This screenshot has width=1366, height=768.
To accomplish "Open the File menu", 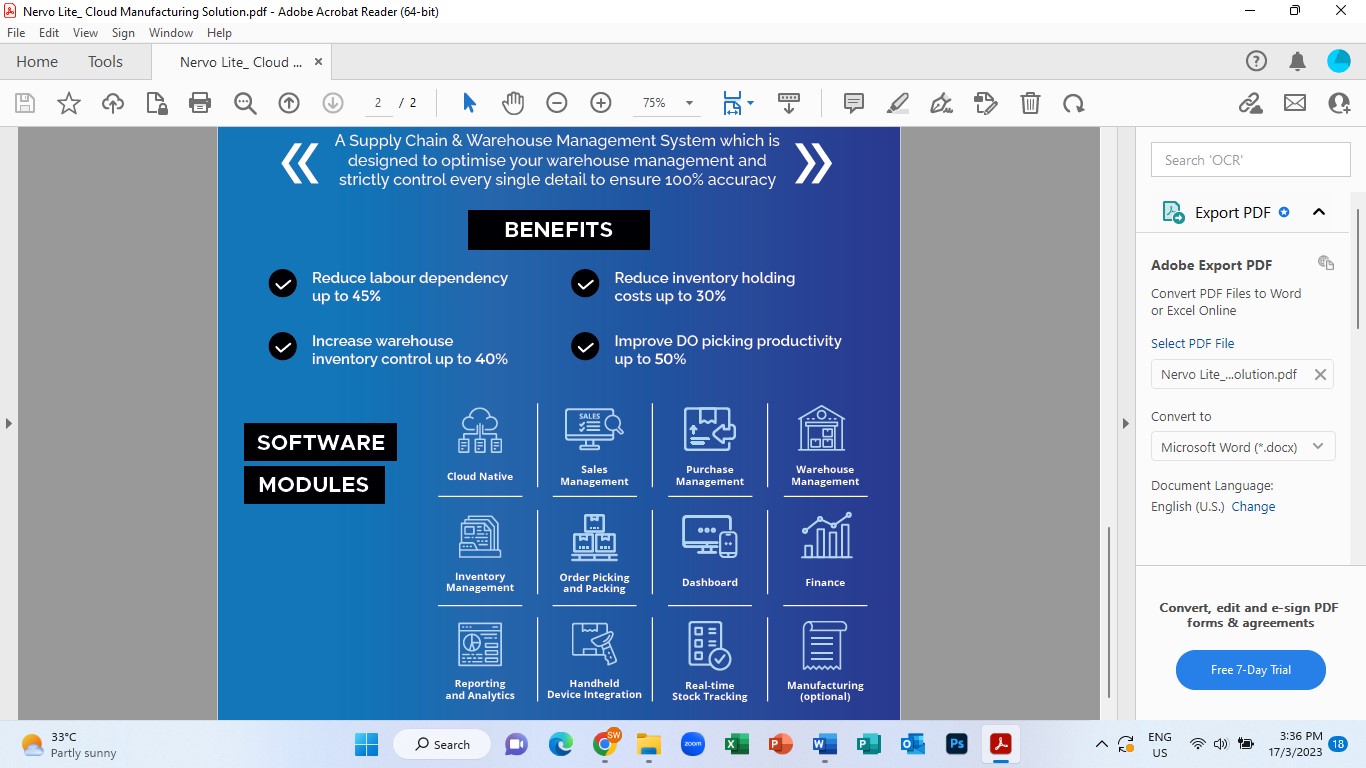I will [x=16, y=33].
